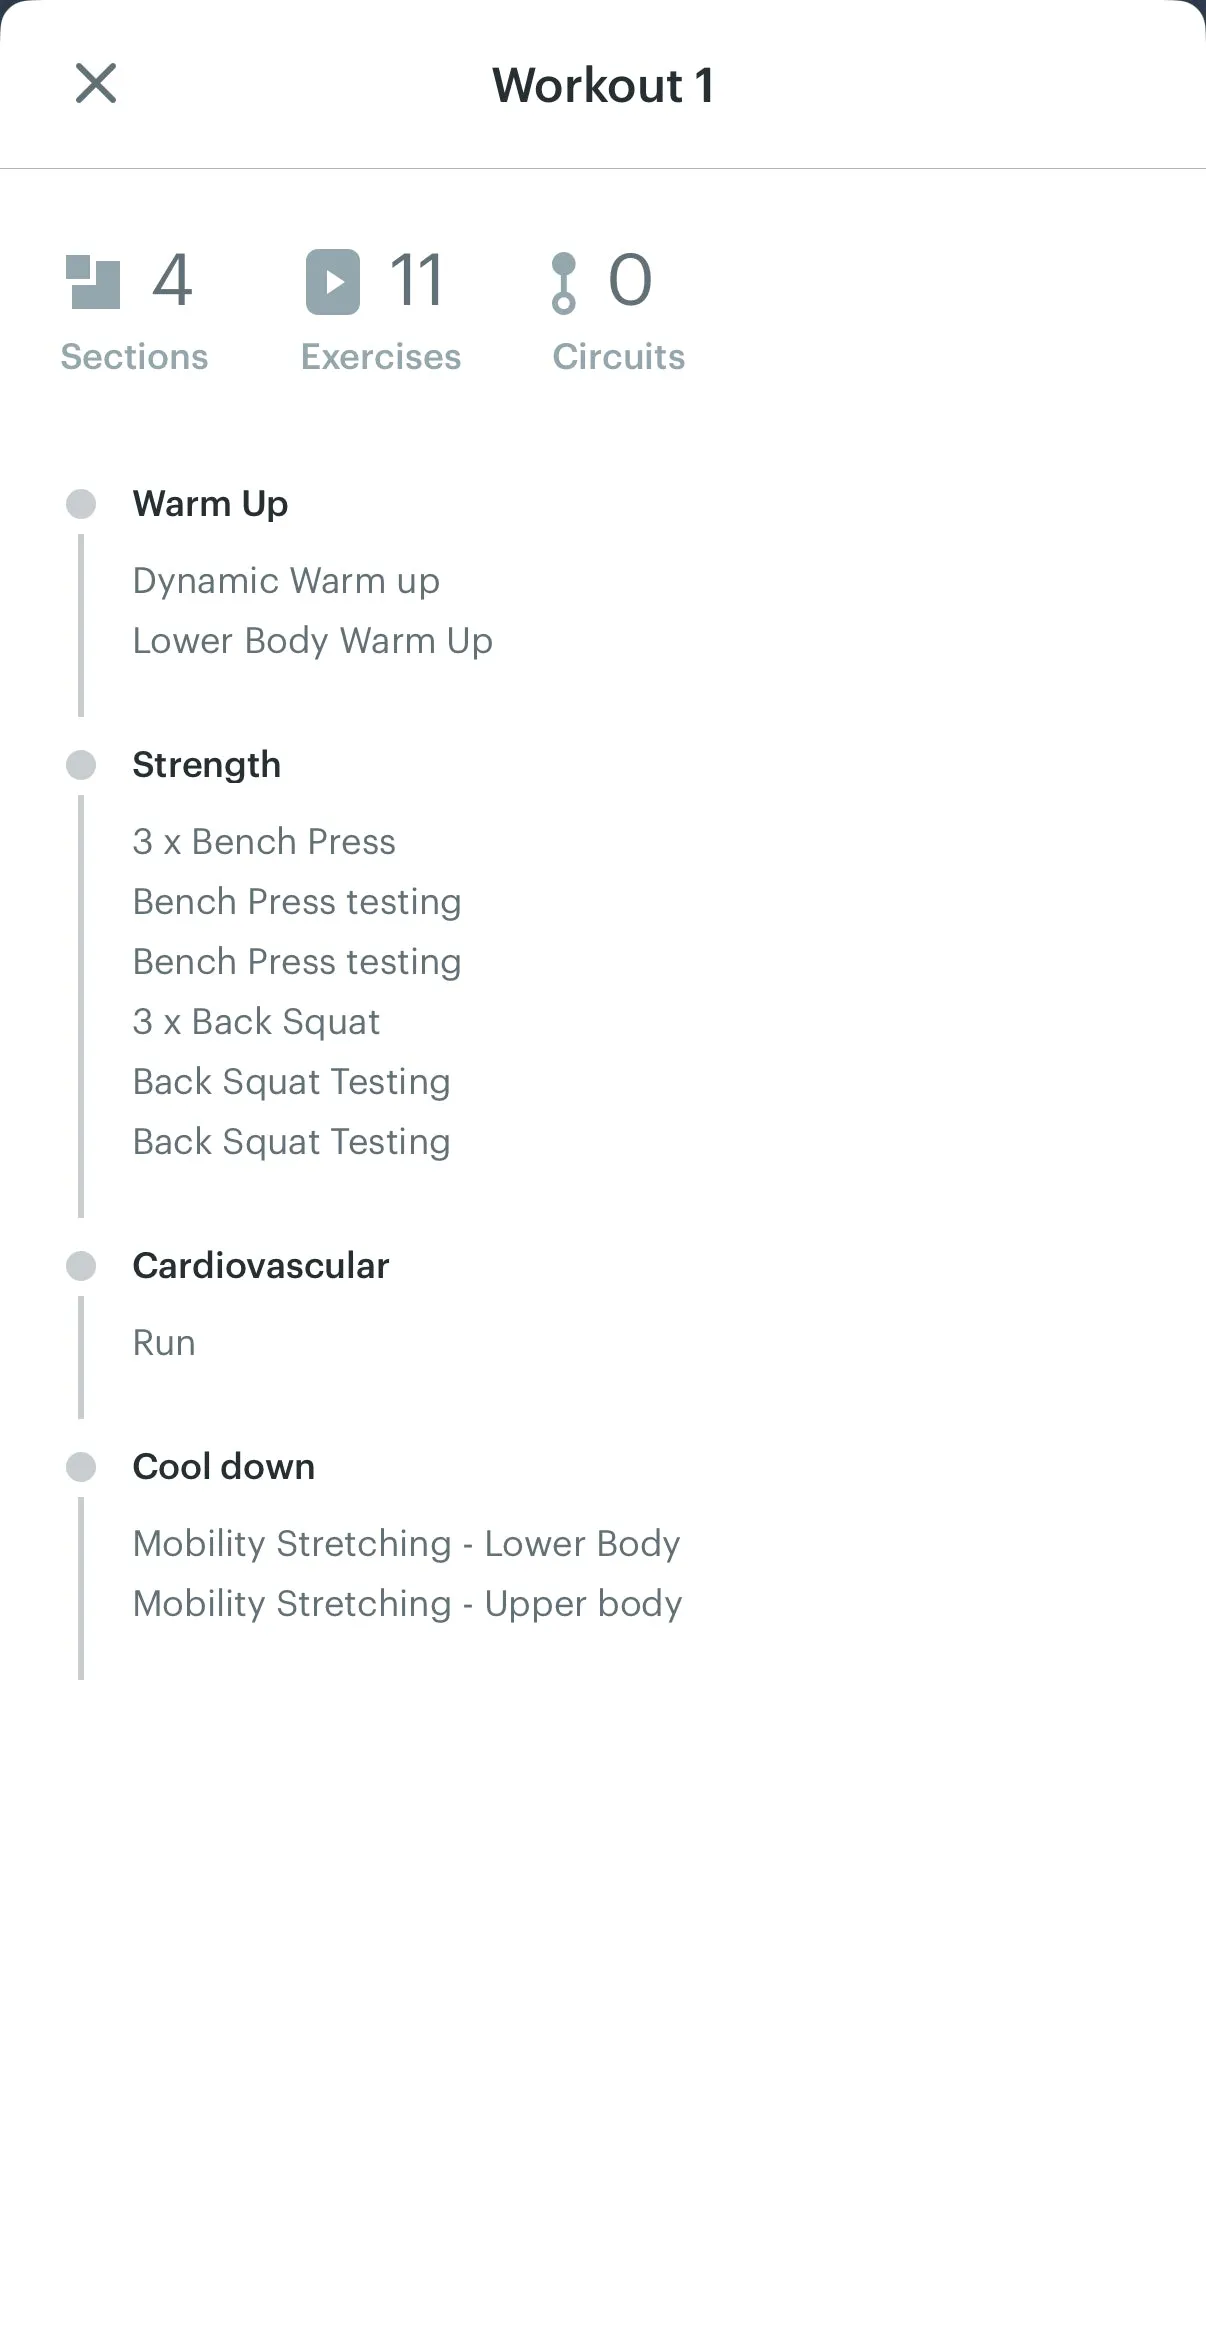Open Mobility Stretching - Upper body

(408, 1604)
